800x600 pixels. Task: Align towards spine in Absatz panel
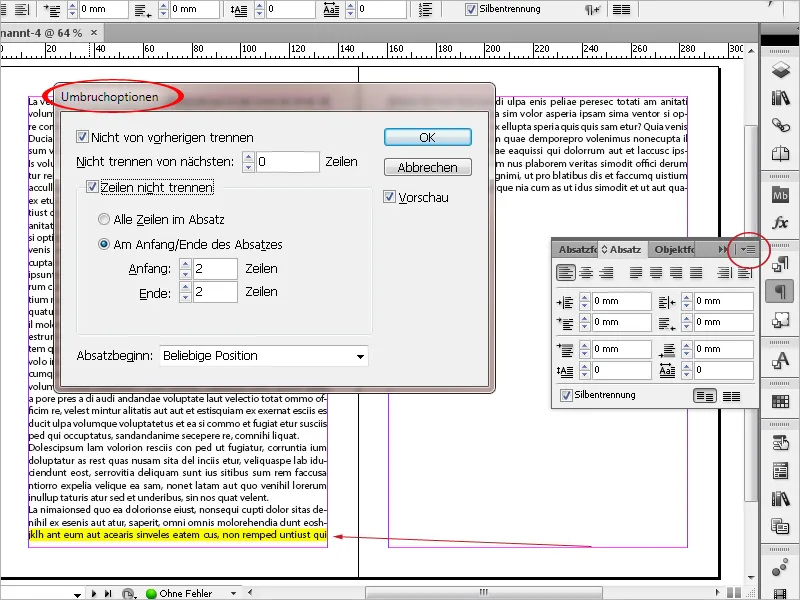(x=724, y=272)
